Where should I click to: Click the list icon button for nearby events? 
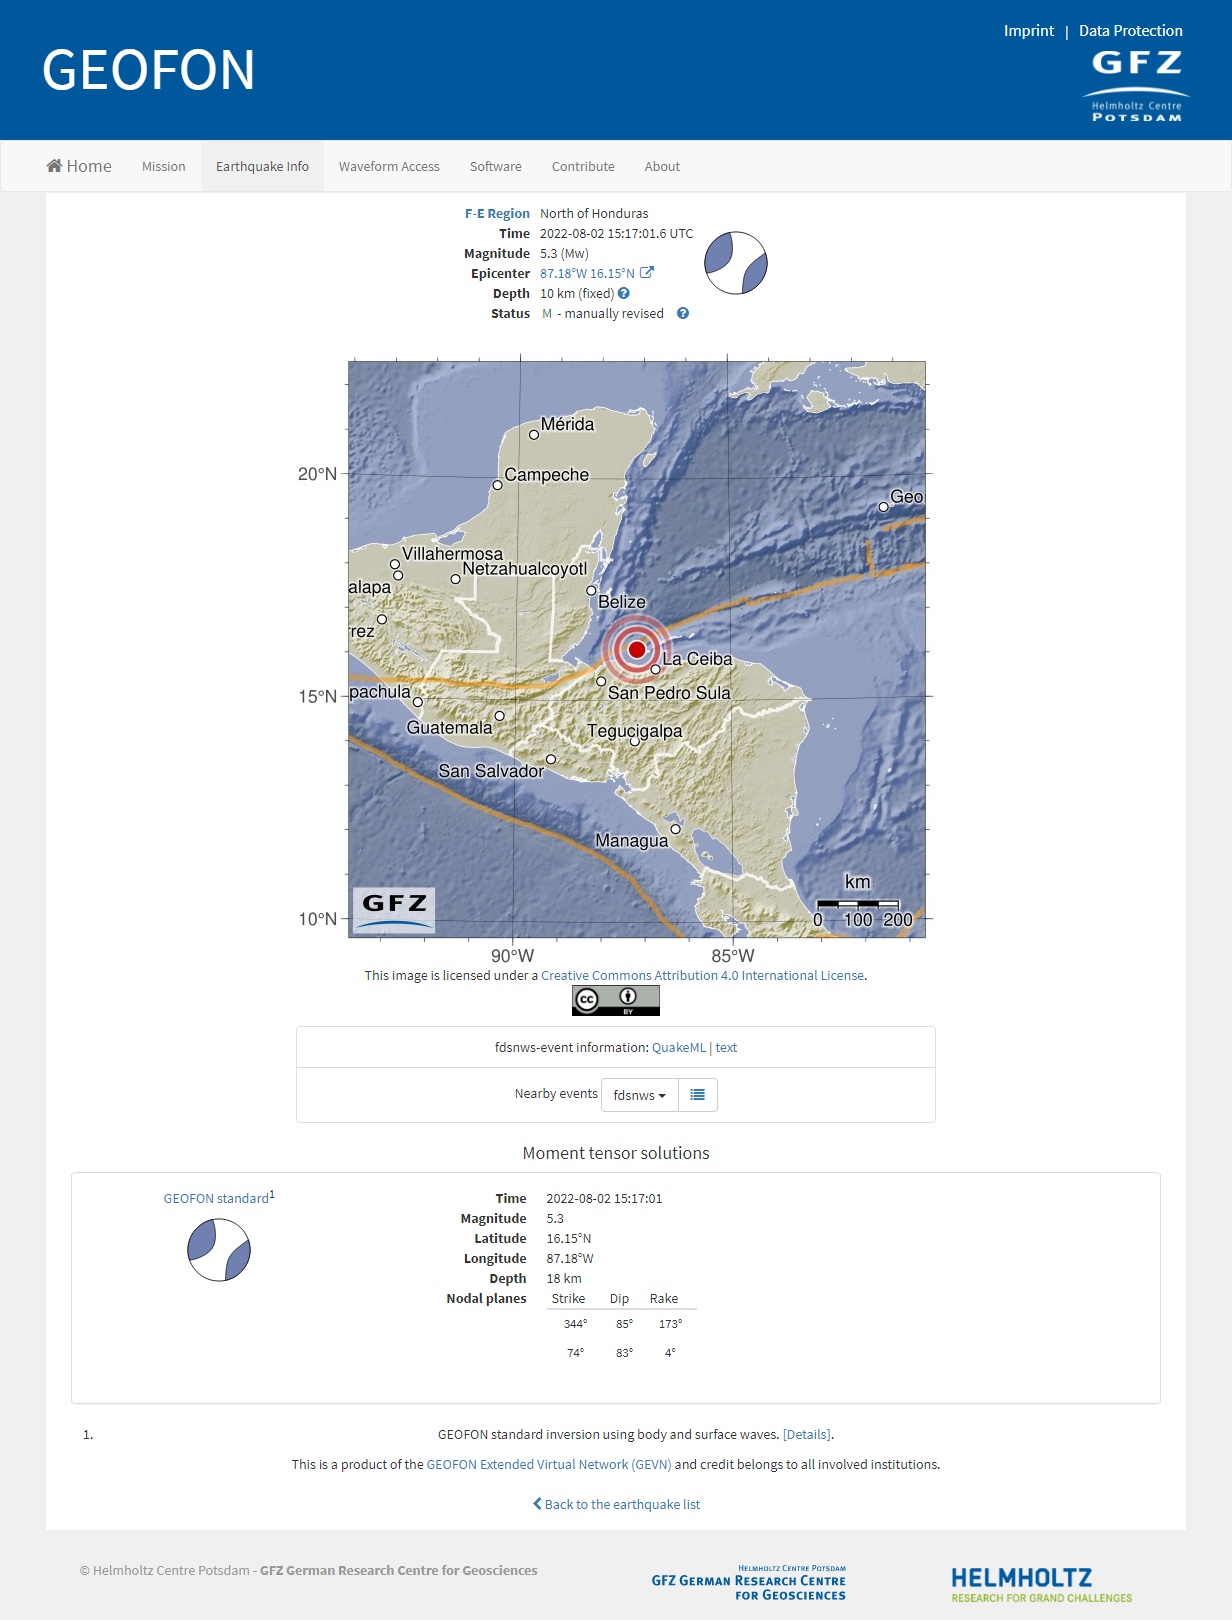697,1095
